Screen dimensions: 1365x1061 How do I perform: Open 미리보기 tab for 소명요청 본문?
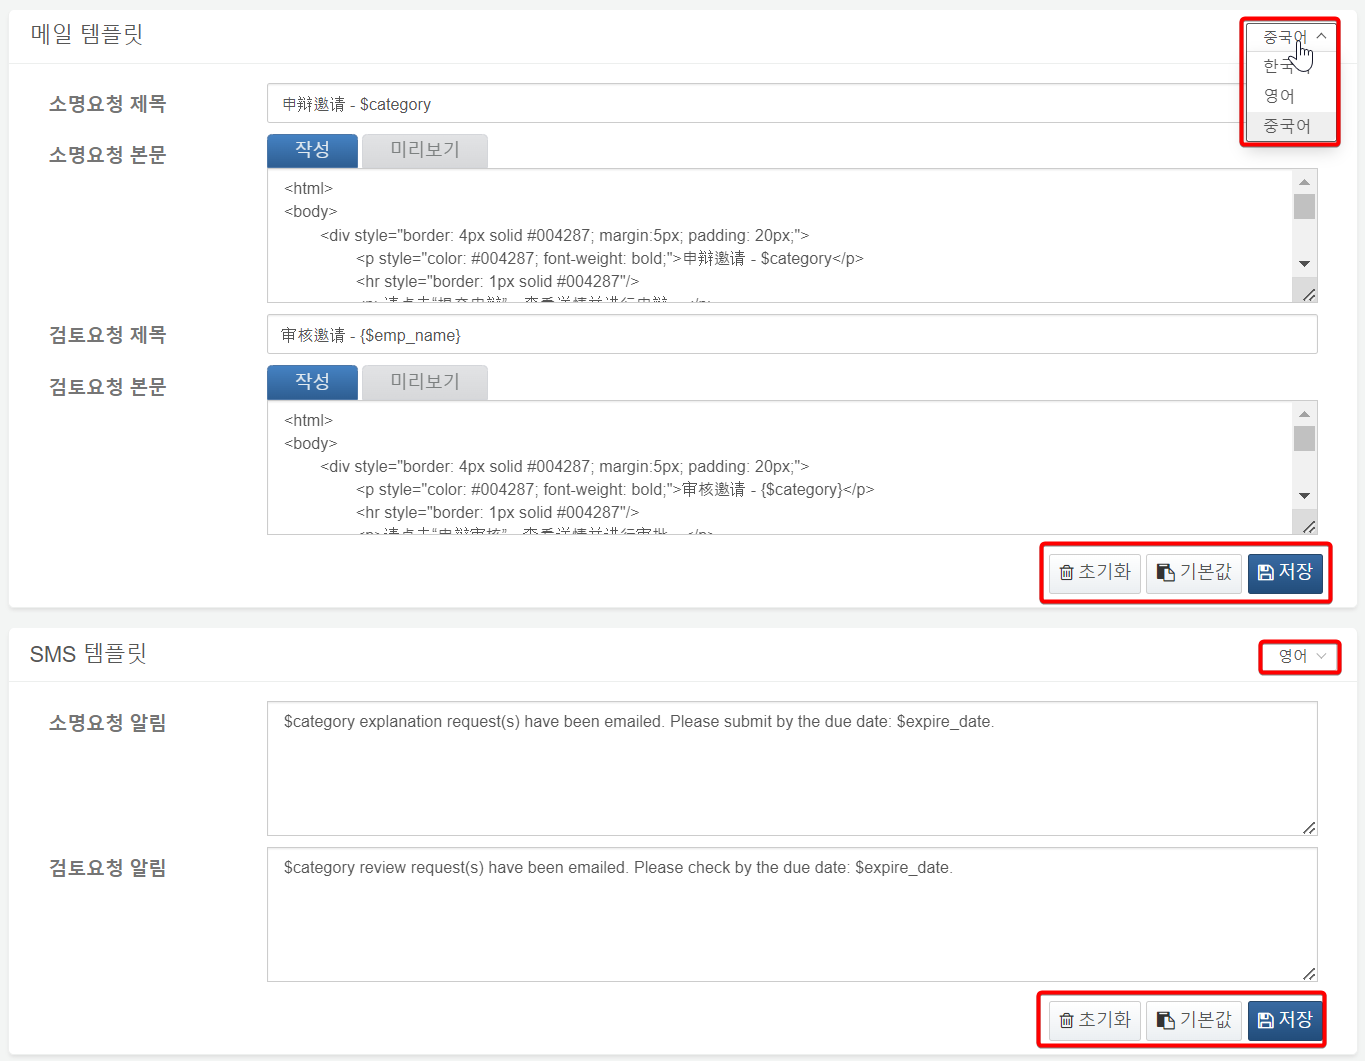pos(425,150)
